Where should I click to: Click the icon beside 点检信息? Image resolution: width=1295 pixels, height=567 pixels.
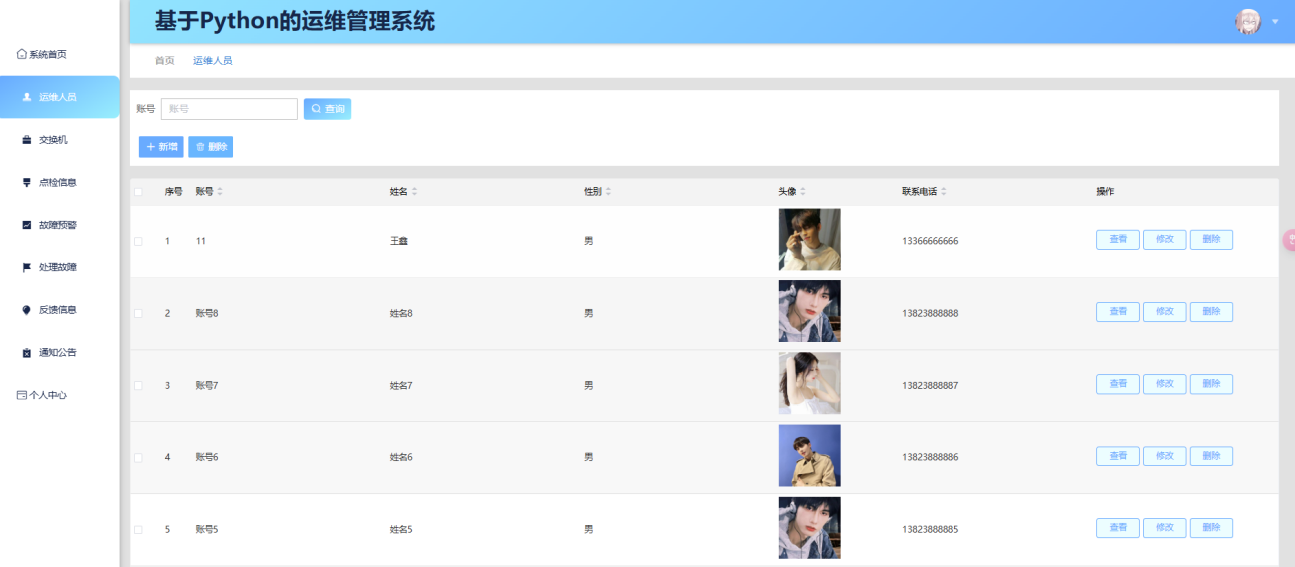(x=27, y=182)
